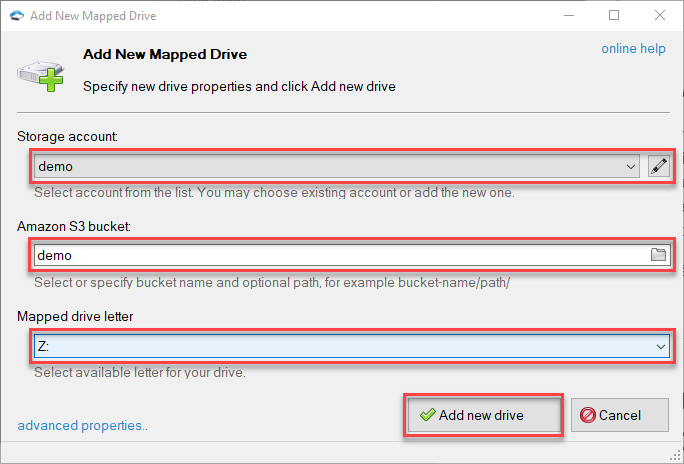The width and height of the screenshot is (684, 464).
Task: Minimize the Add New Mapped Drive window
Action: pyautogui.click(x=568, y=16)
